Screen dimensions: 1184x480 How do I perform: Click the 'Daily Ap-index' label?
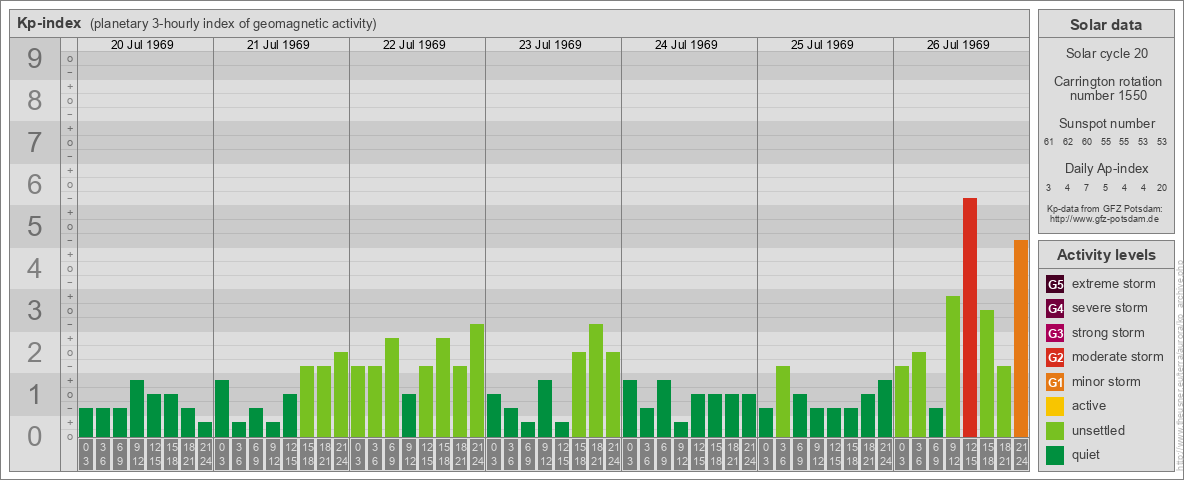point(1106,168)
